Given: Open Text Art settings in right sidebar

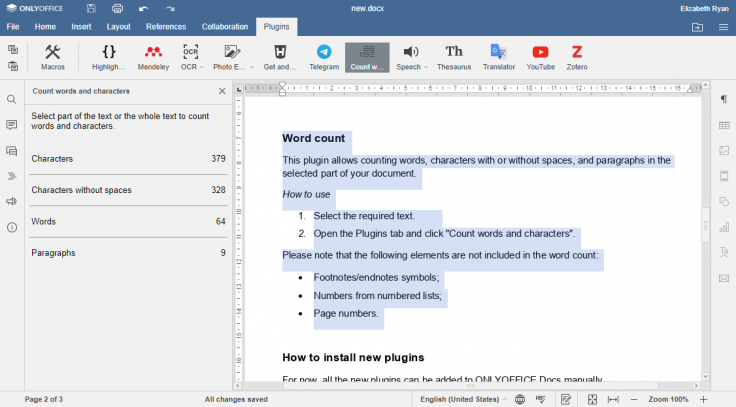Looking at the screenshot, I should point(724,253).
